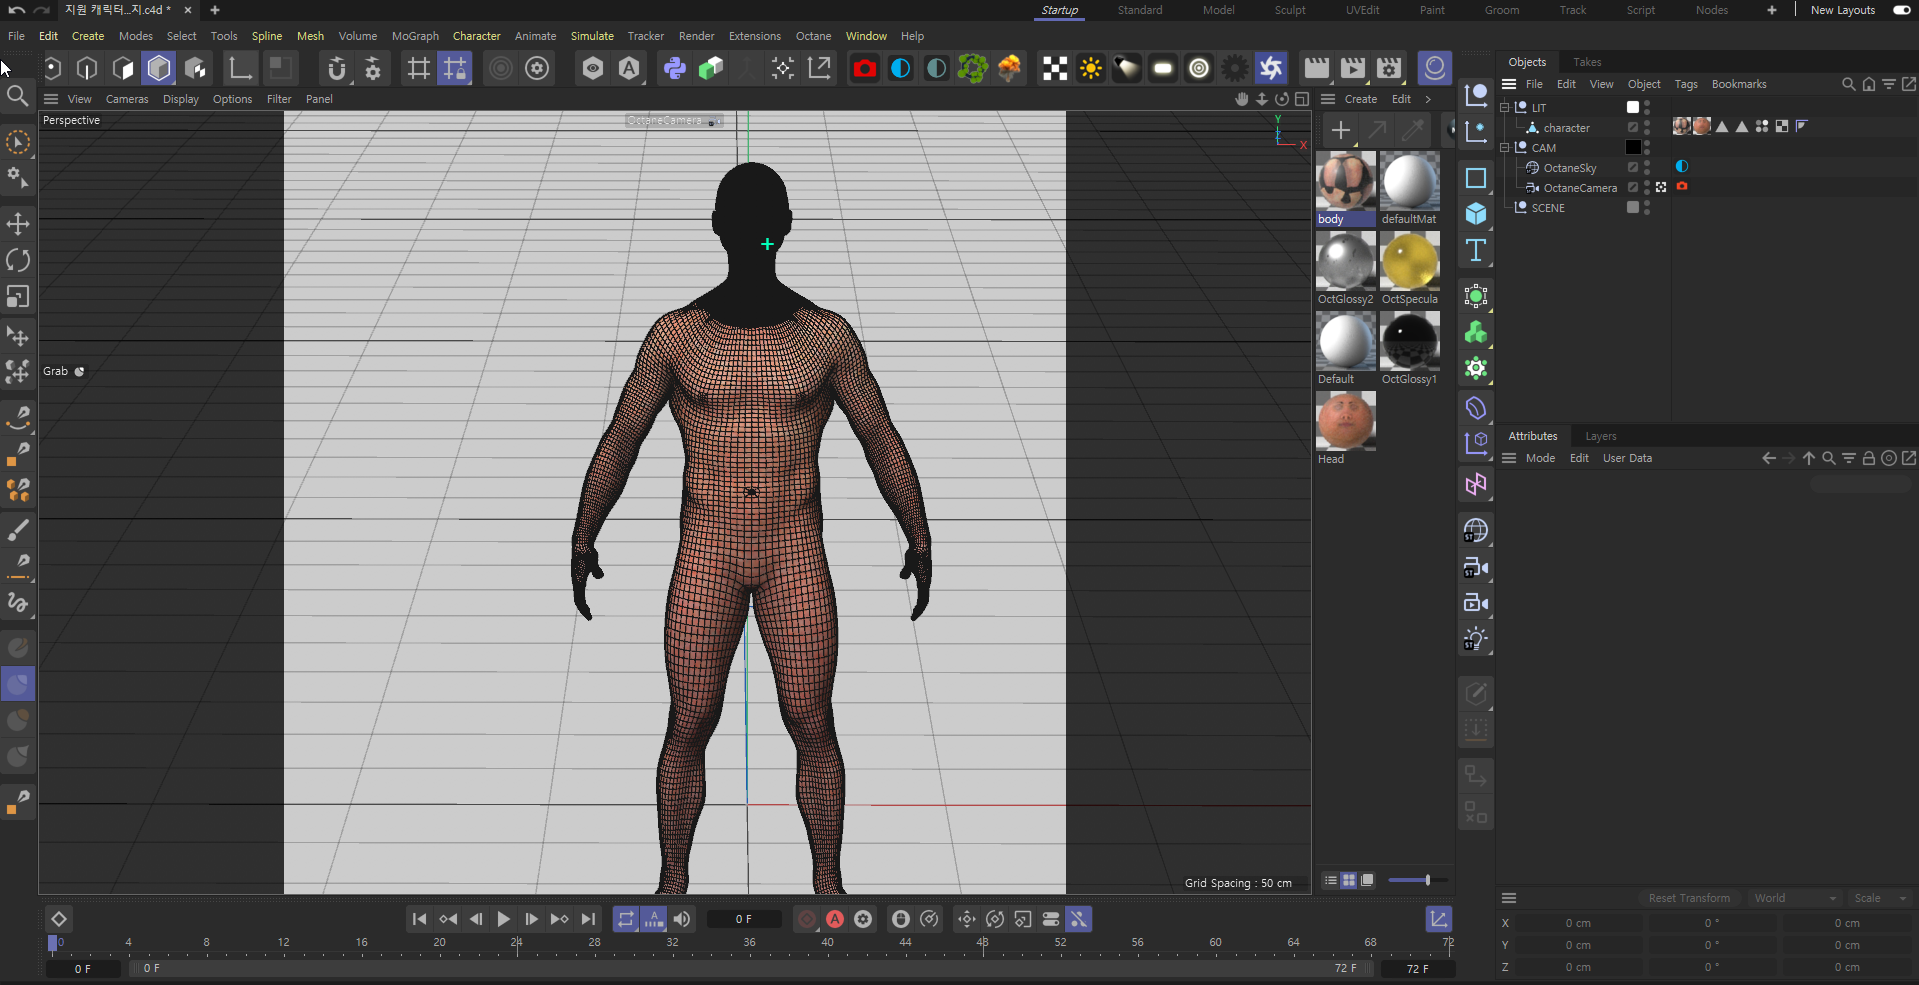Click the Undo arrow icon

pyautogui.click(x=16, y=10)
